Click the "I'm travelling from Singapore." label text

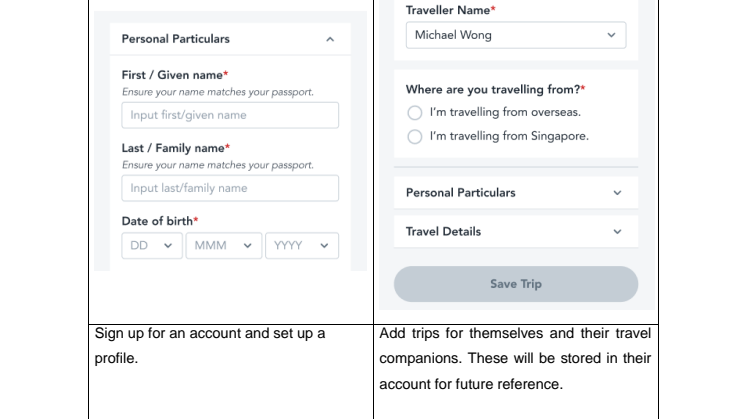click(509, 136)
